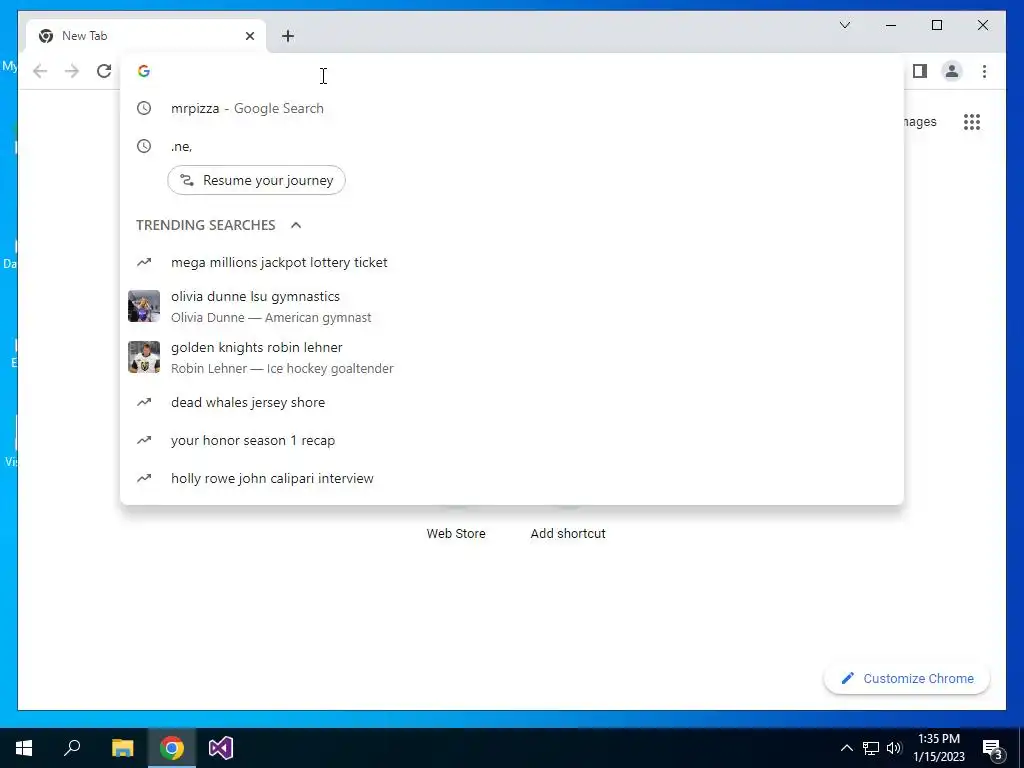Viewport: 1024px width, 768px height.
Task: Select the .ne, history suggestion
Action: (x=512, y=146)
